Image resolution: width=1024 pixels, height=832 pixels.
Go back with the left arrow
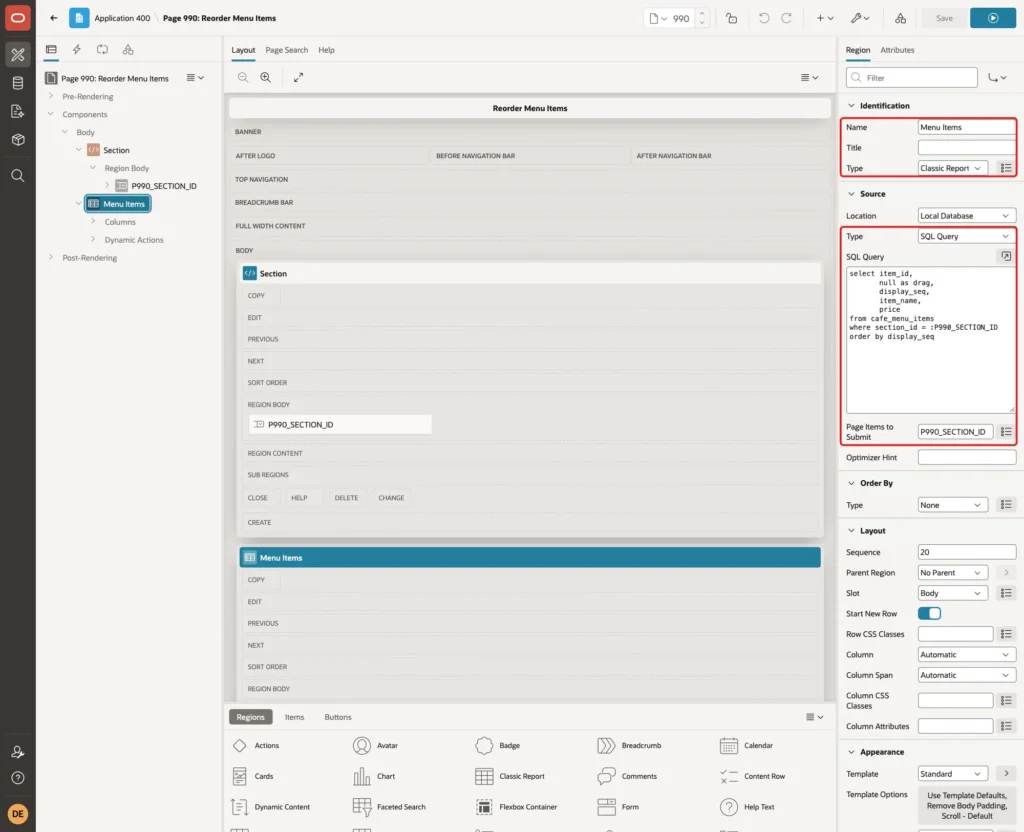54,18
